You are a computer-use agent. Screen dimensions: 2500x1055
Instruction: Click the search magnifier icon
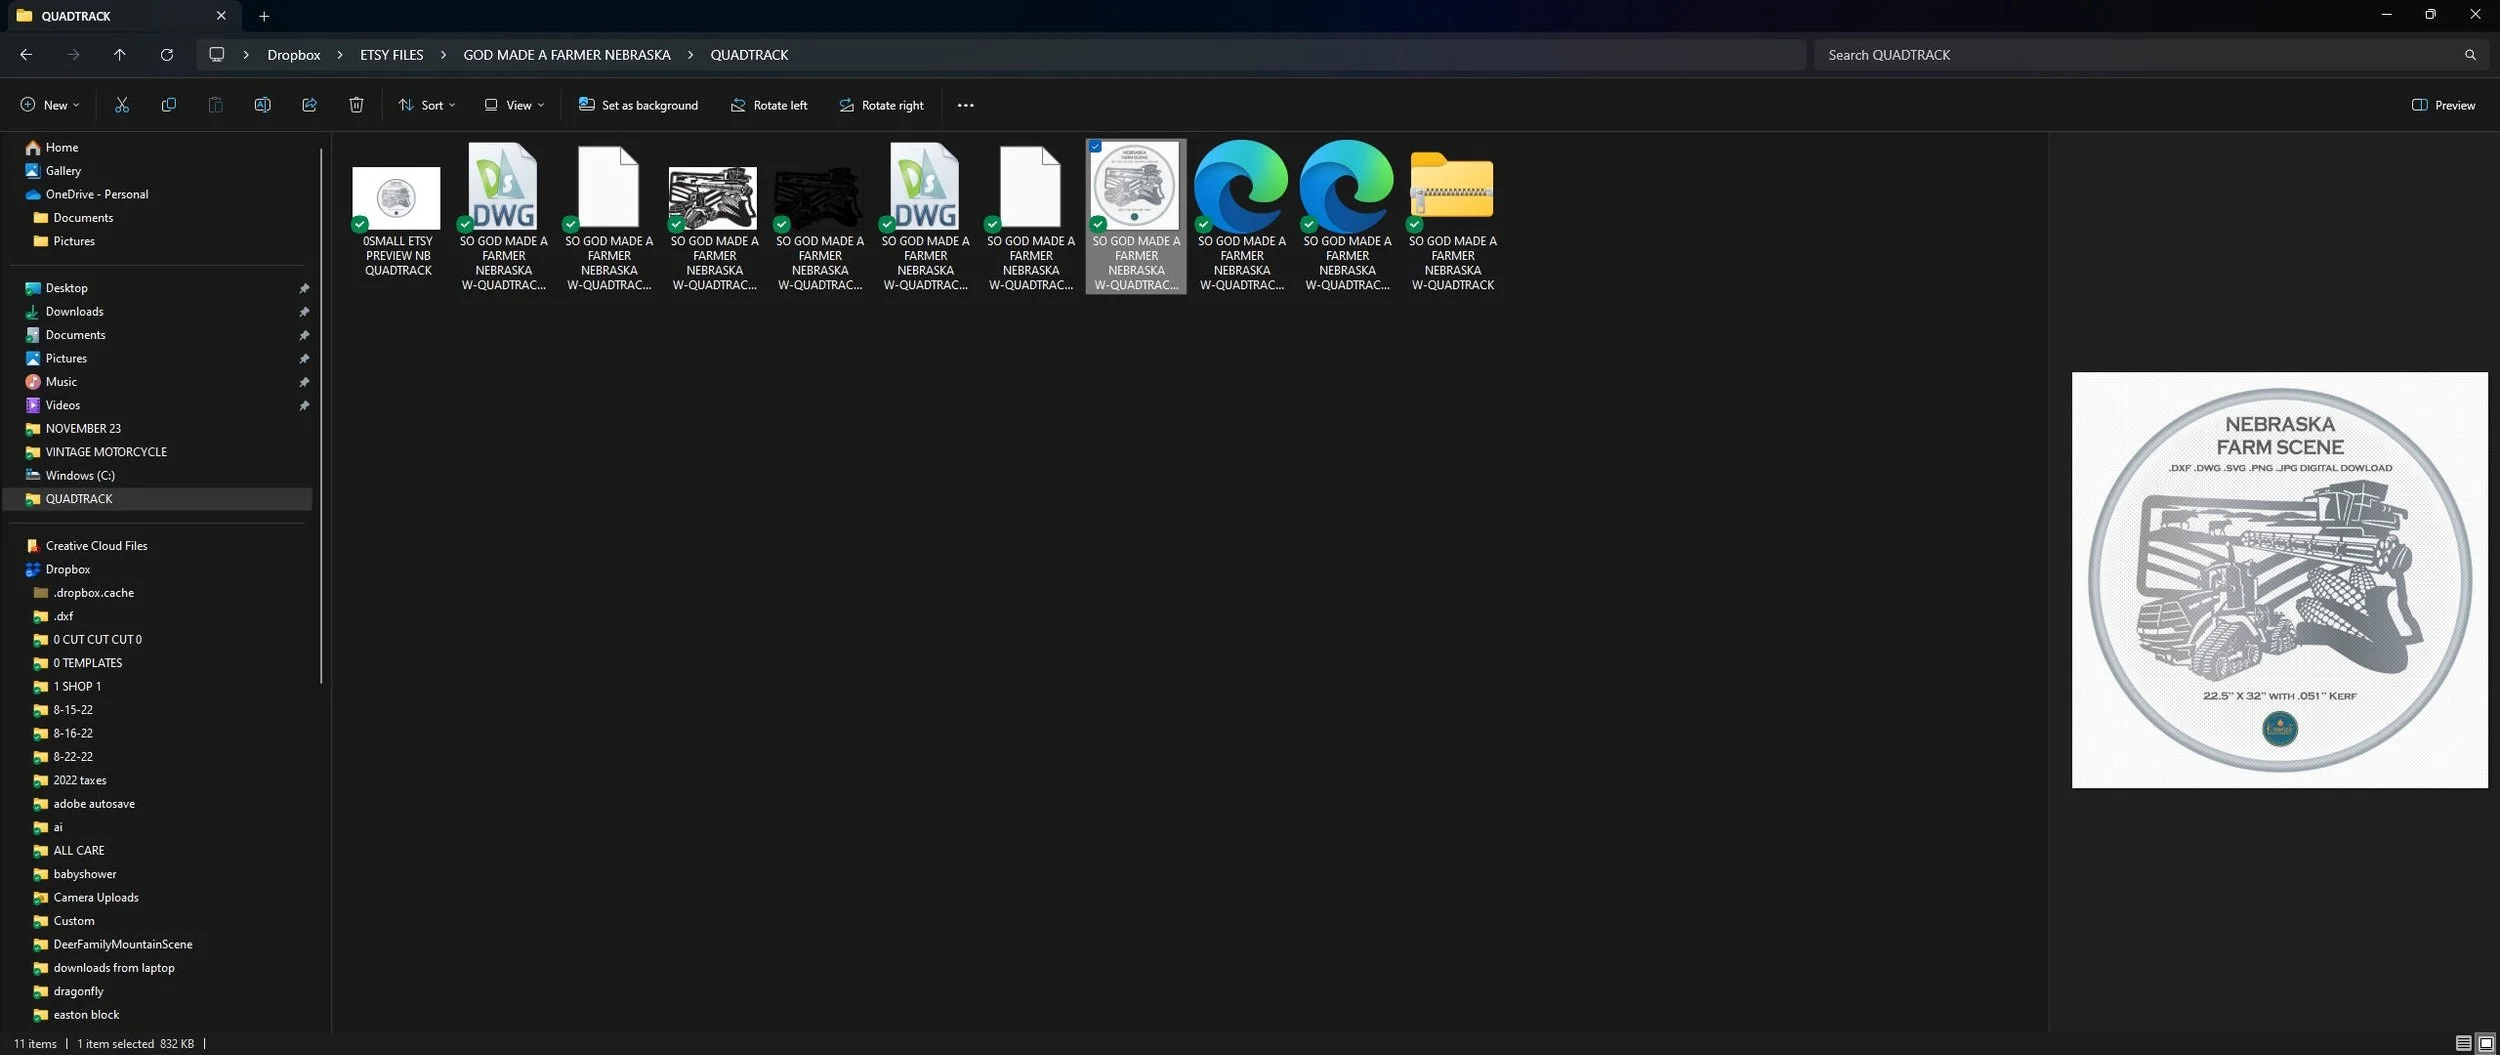coord(2470,55)
